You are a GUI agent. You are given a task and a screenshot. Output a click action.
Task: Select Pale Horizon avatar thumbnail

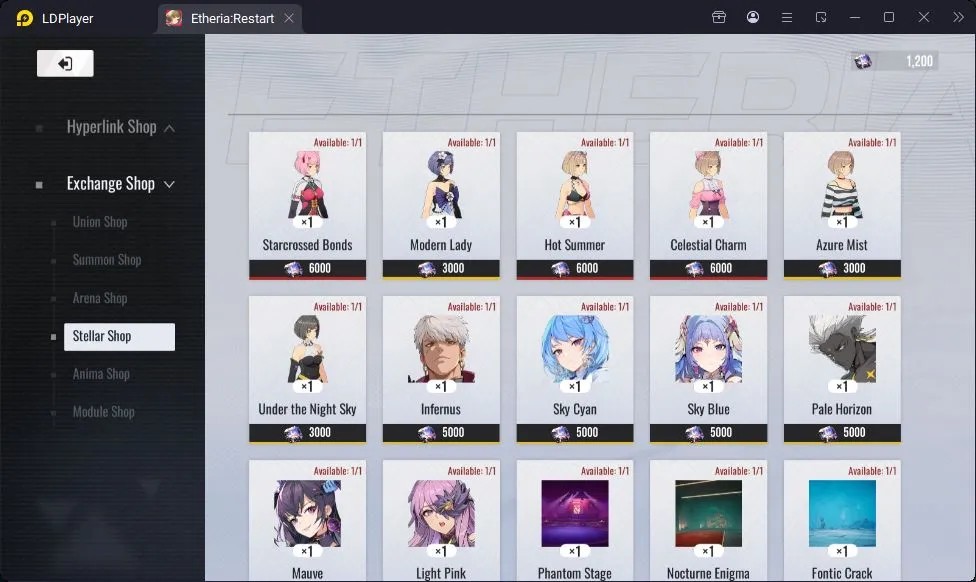(842, 349)
